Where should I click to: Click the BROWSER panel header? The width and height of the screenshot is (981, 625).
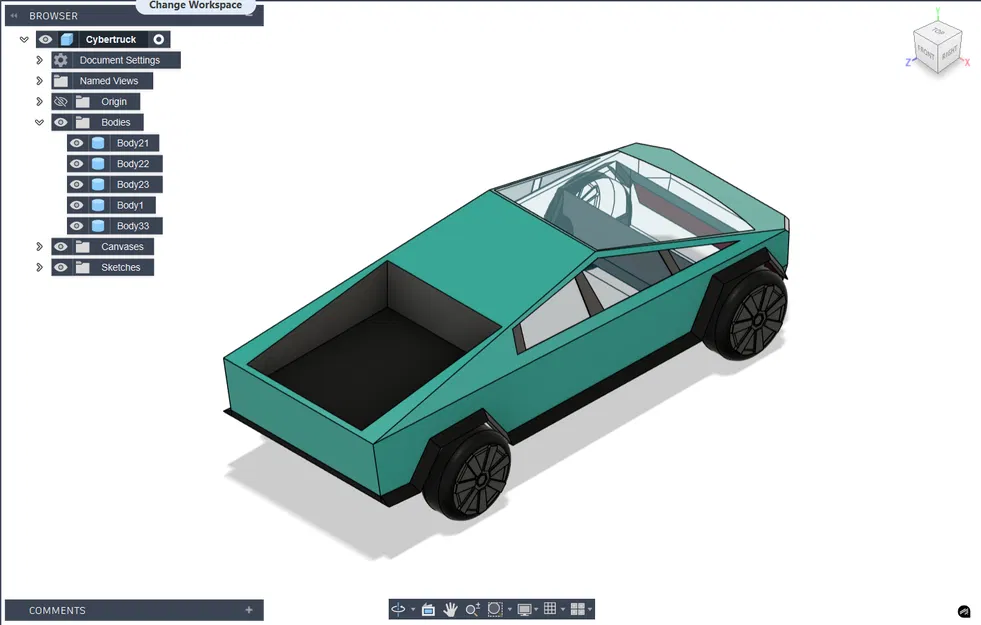(x=52, y=15)
